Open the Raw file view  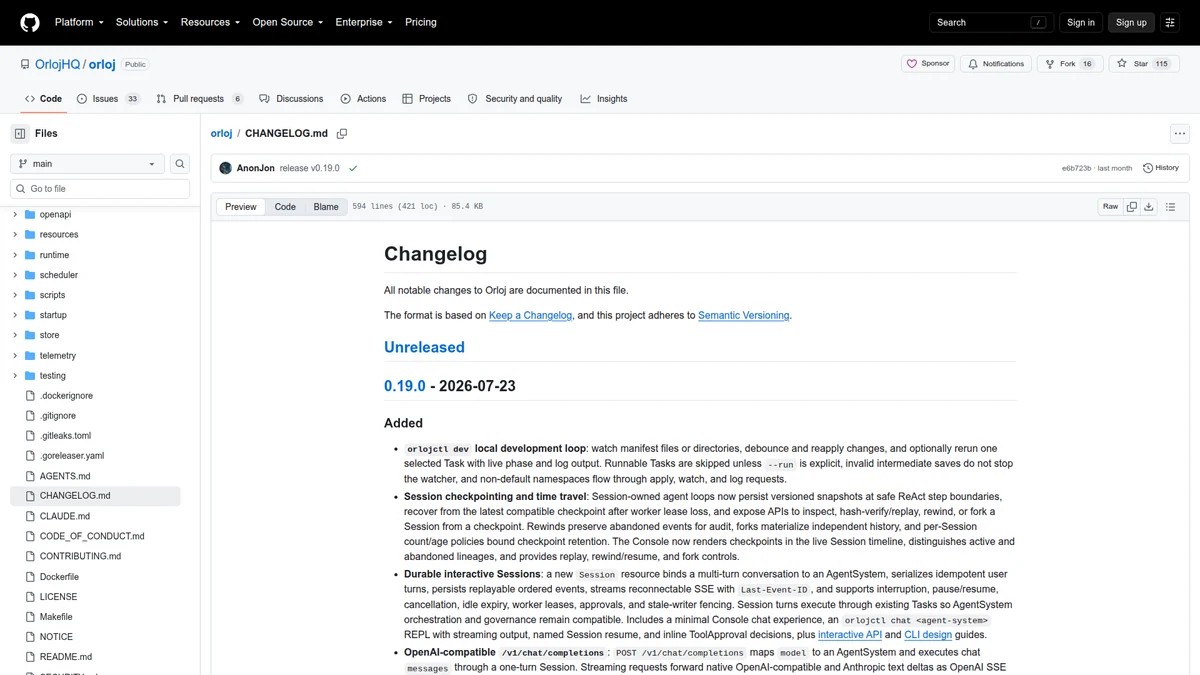pos(1110,207)
